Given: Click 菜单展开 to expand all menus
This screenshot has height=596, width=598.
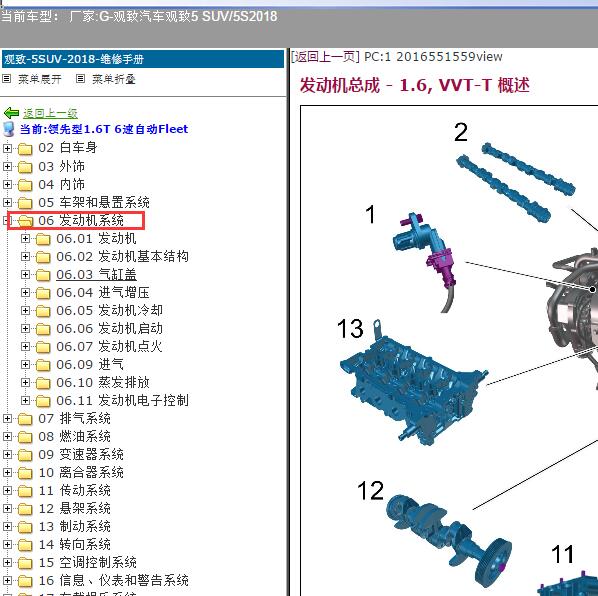Looking at the screenshot, I should [40, 79].
